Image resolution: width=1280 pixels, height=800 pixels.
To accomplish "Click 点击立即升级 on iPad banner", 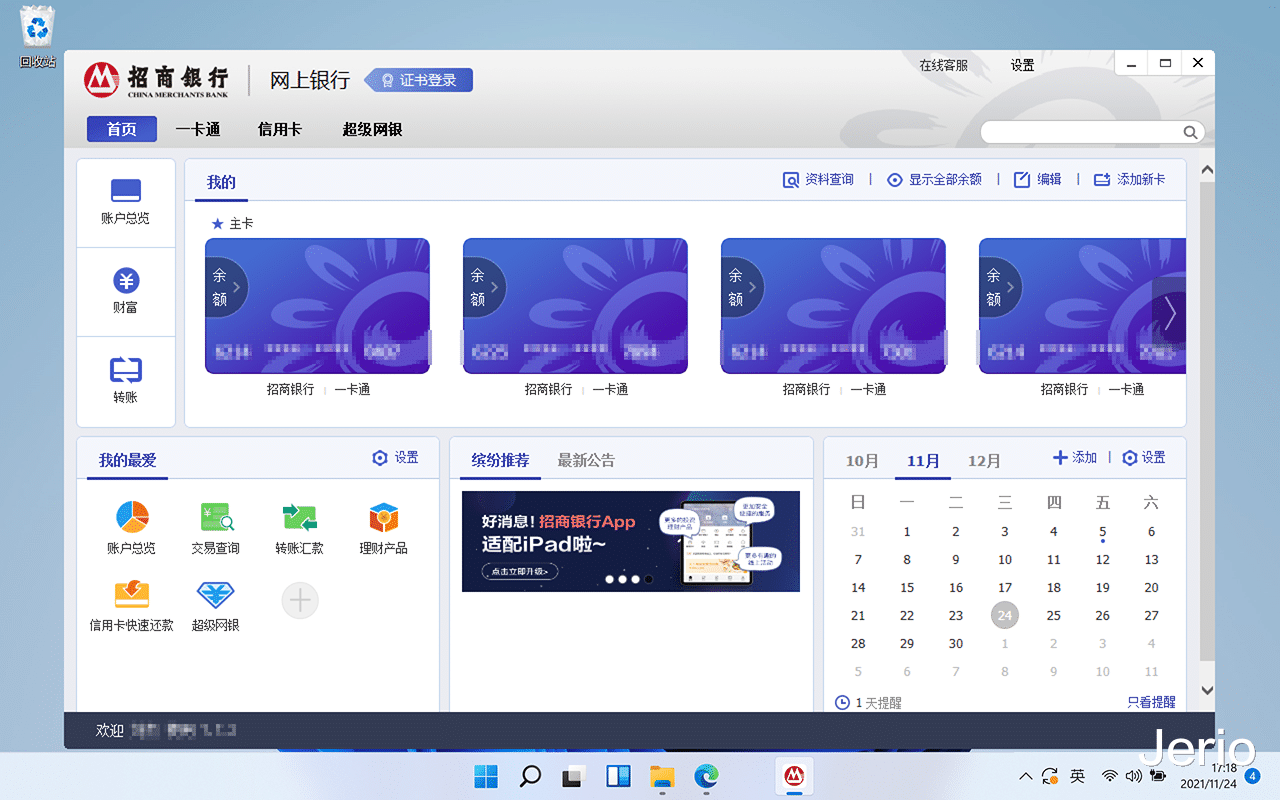I will pos(520,572).
